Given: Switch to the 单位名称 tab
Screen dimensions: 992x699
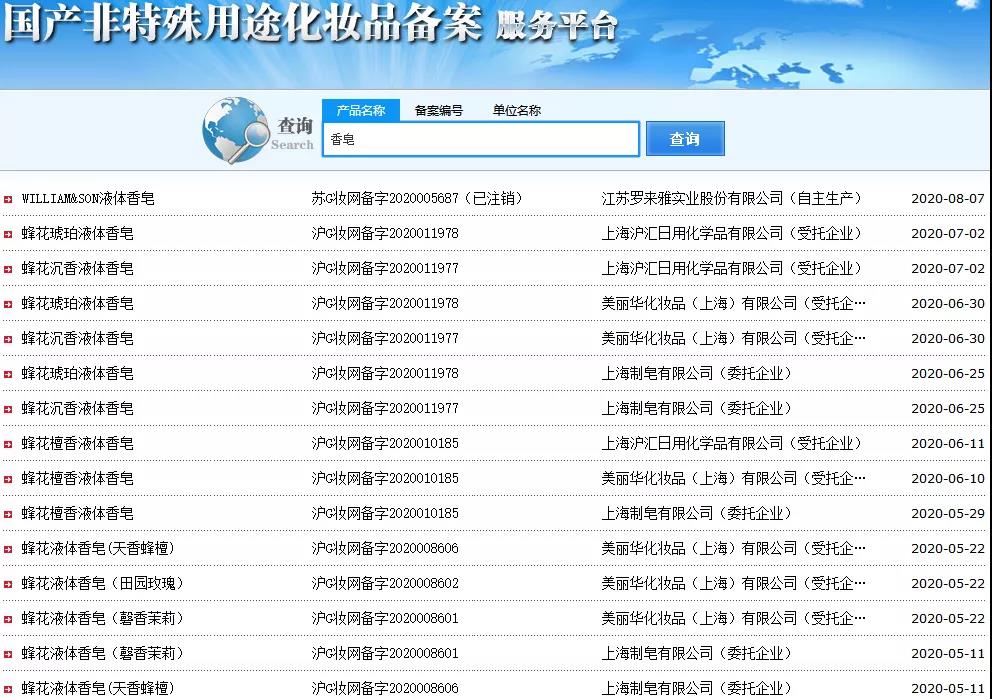Looking at the screenshot, I should point(517,111).
